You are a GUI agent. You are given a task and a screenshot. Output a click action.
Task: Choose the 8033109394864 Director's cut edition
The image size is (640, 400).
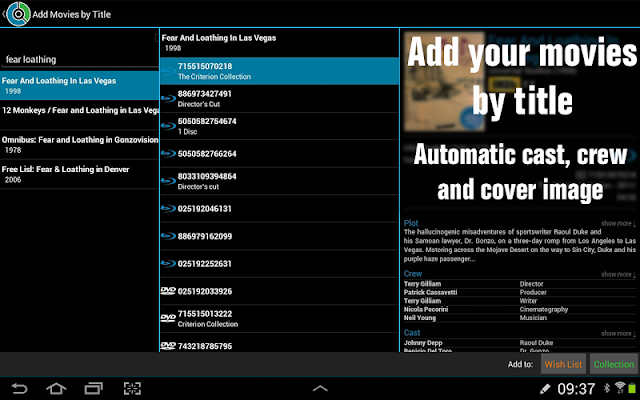280,181
